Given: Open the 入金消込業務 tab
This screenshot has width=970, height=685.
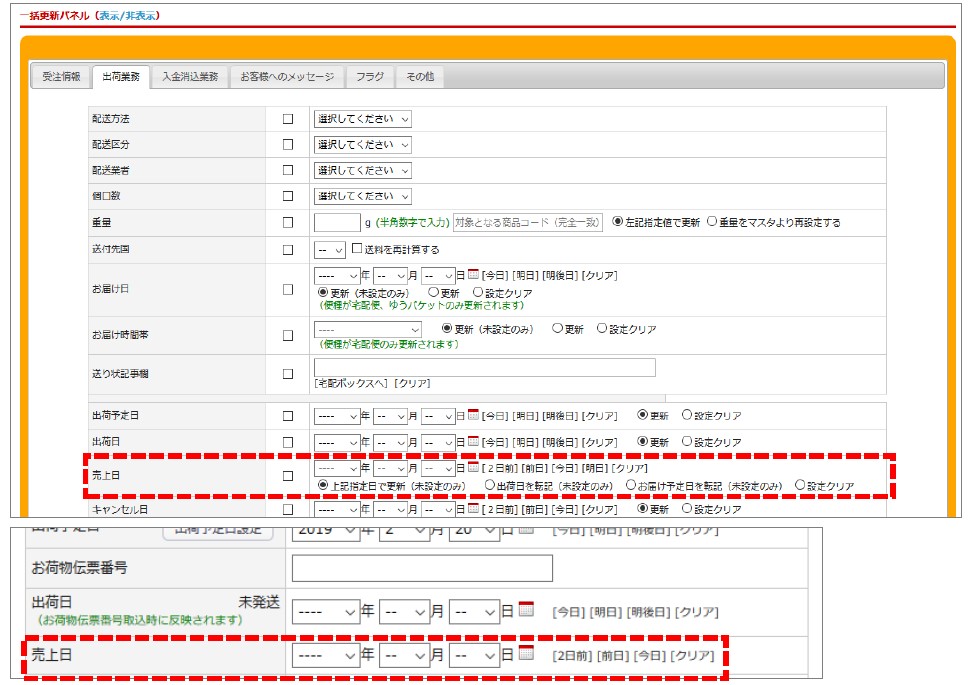Looking at the screenshot, I should pyautogui.click(x=190, y=77).
